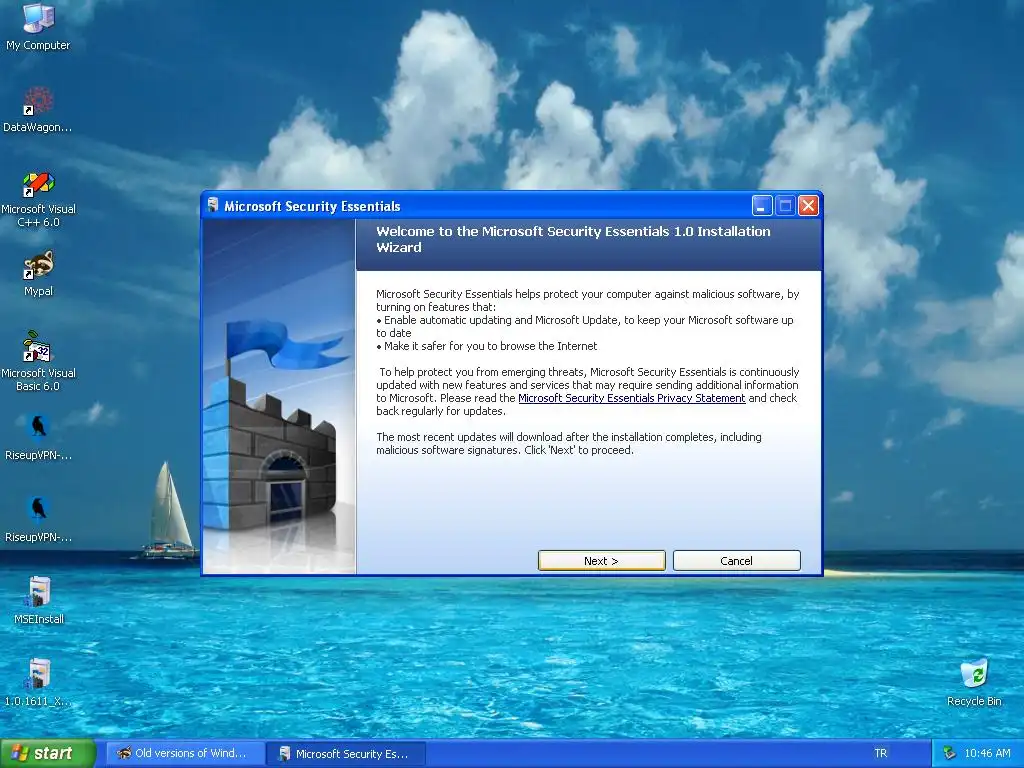Click the system tray security shield icon
Viewport: 1024px width, 768px height.
pos(949,753)
